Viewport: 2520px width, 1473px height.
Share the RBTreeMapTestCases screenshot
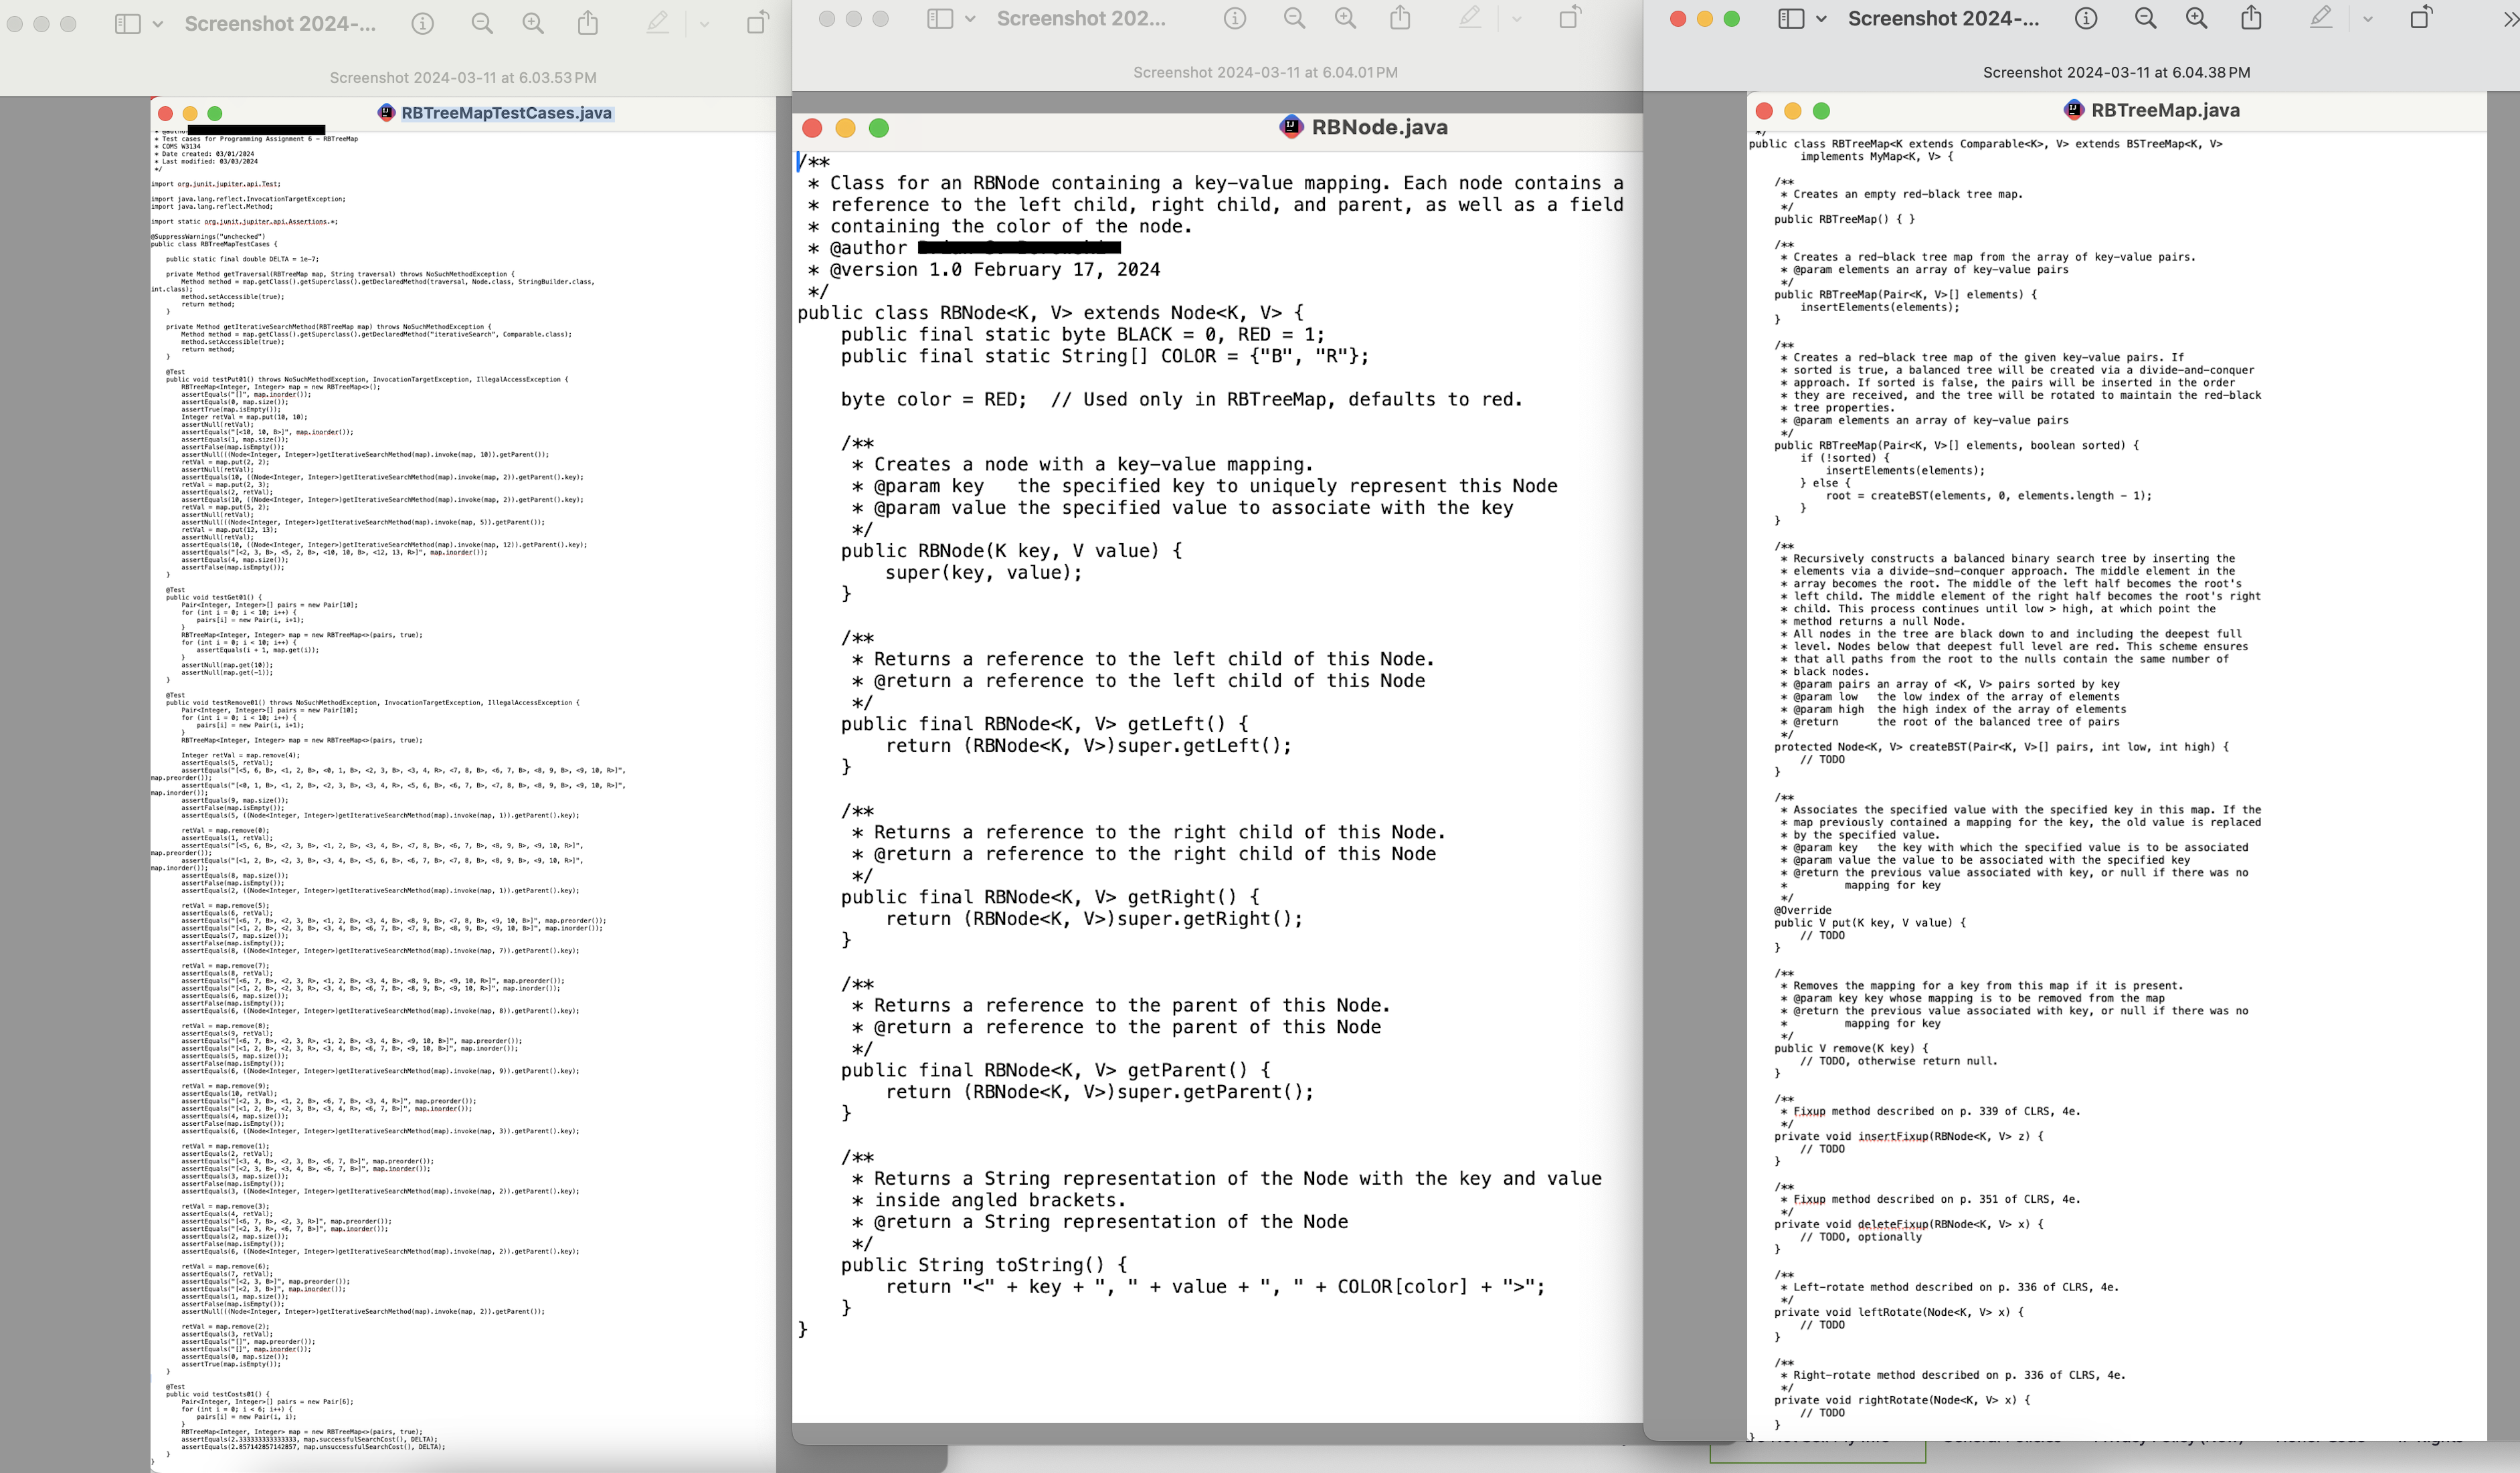(x=588, y=20)
